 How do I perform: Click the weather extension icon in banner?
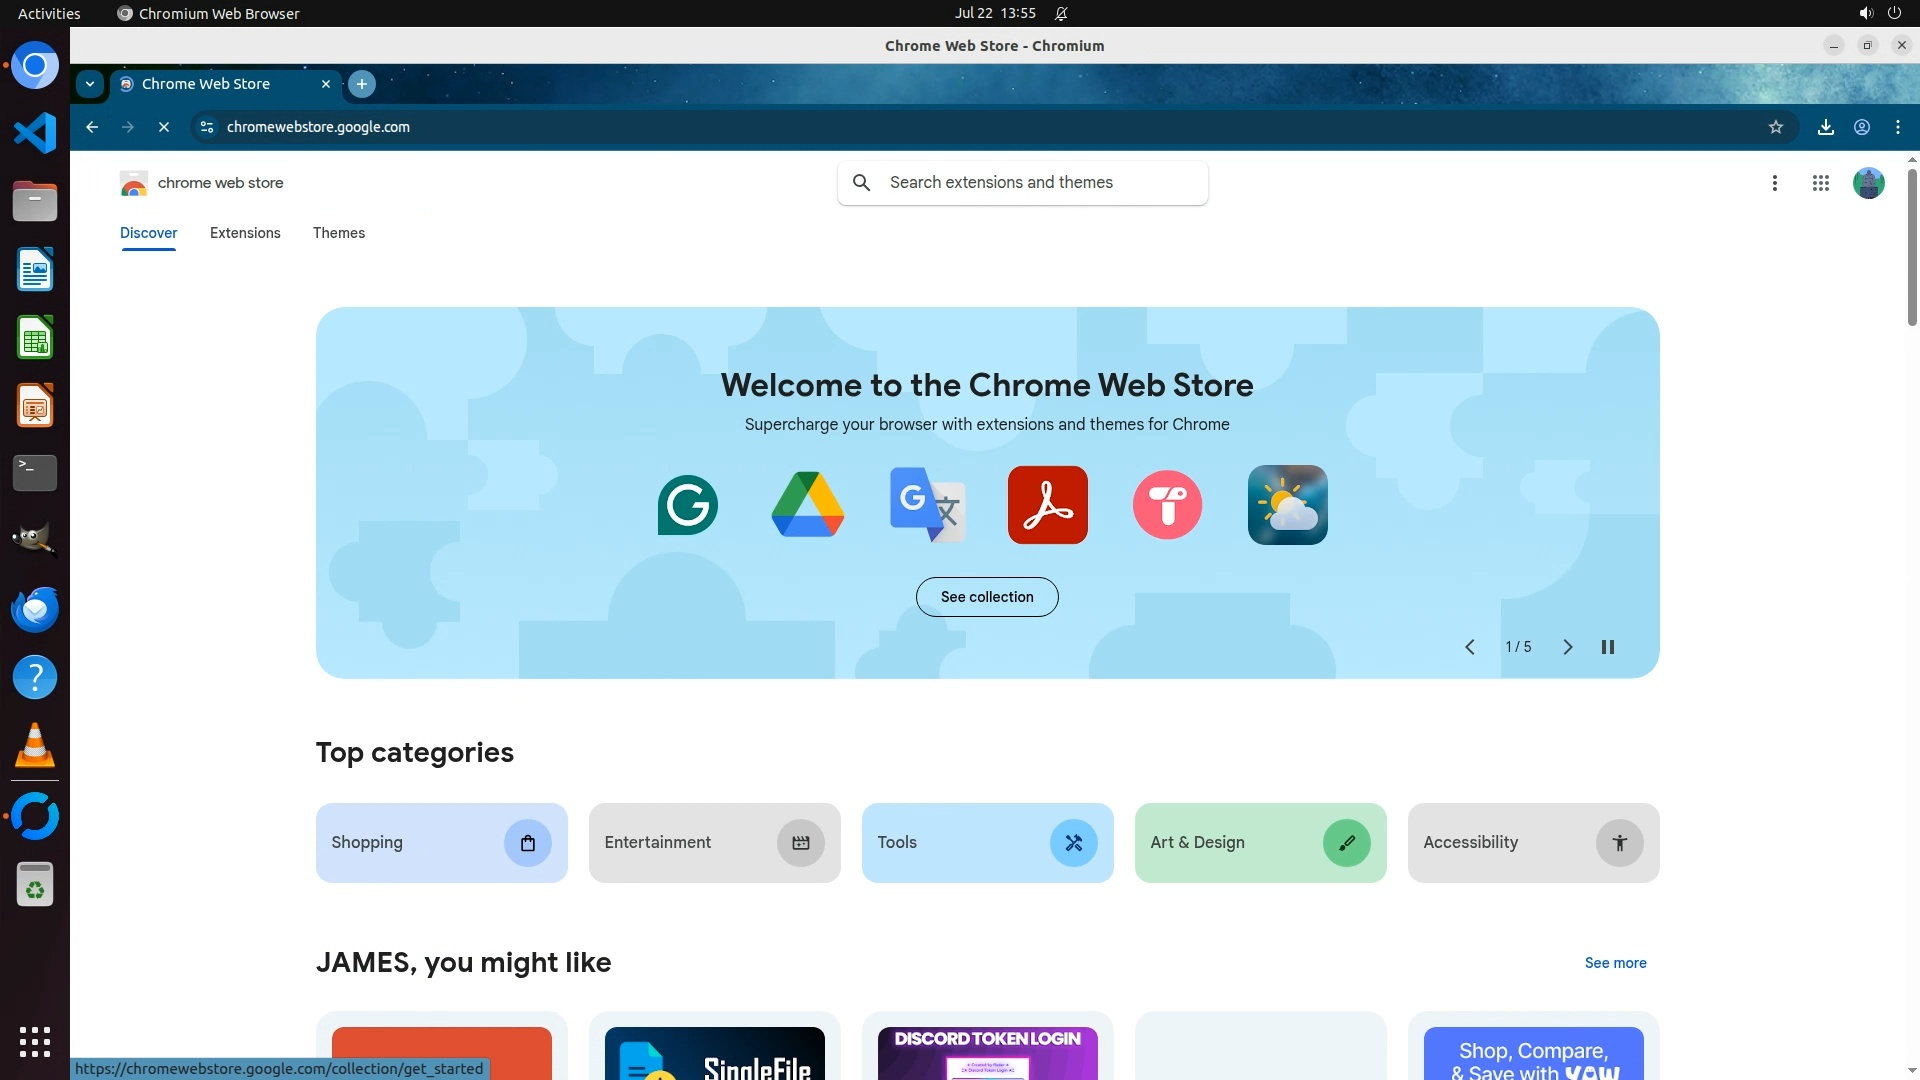coord(1287,505)
